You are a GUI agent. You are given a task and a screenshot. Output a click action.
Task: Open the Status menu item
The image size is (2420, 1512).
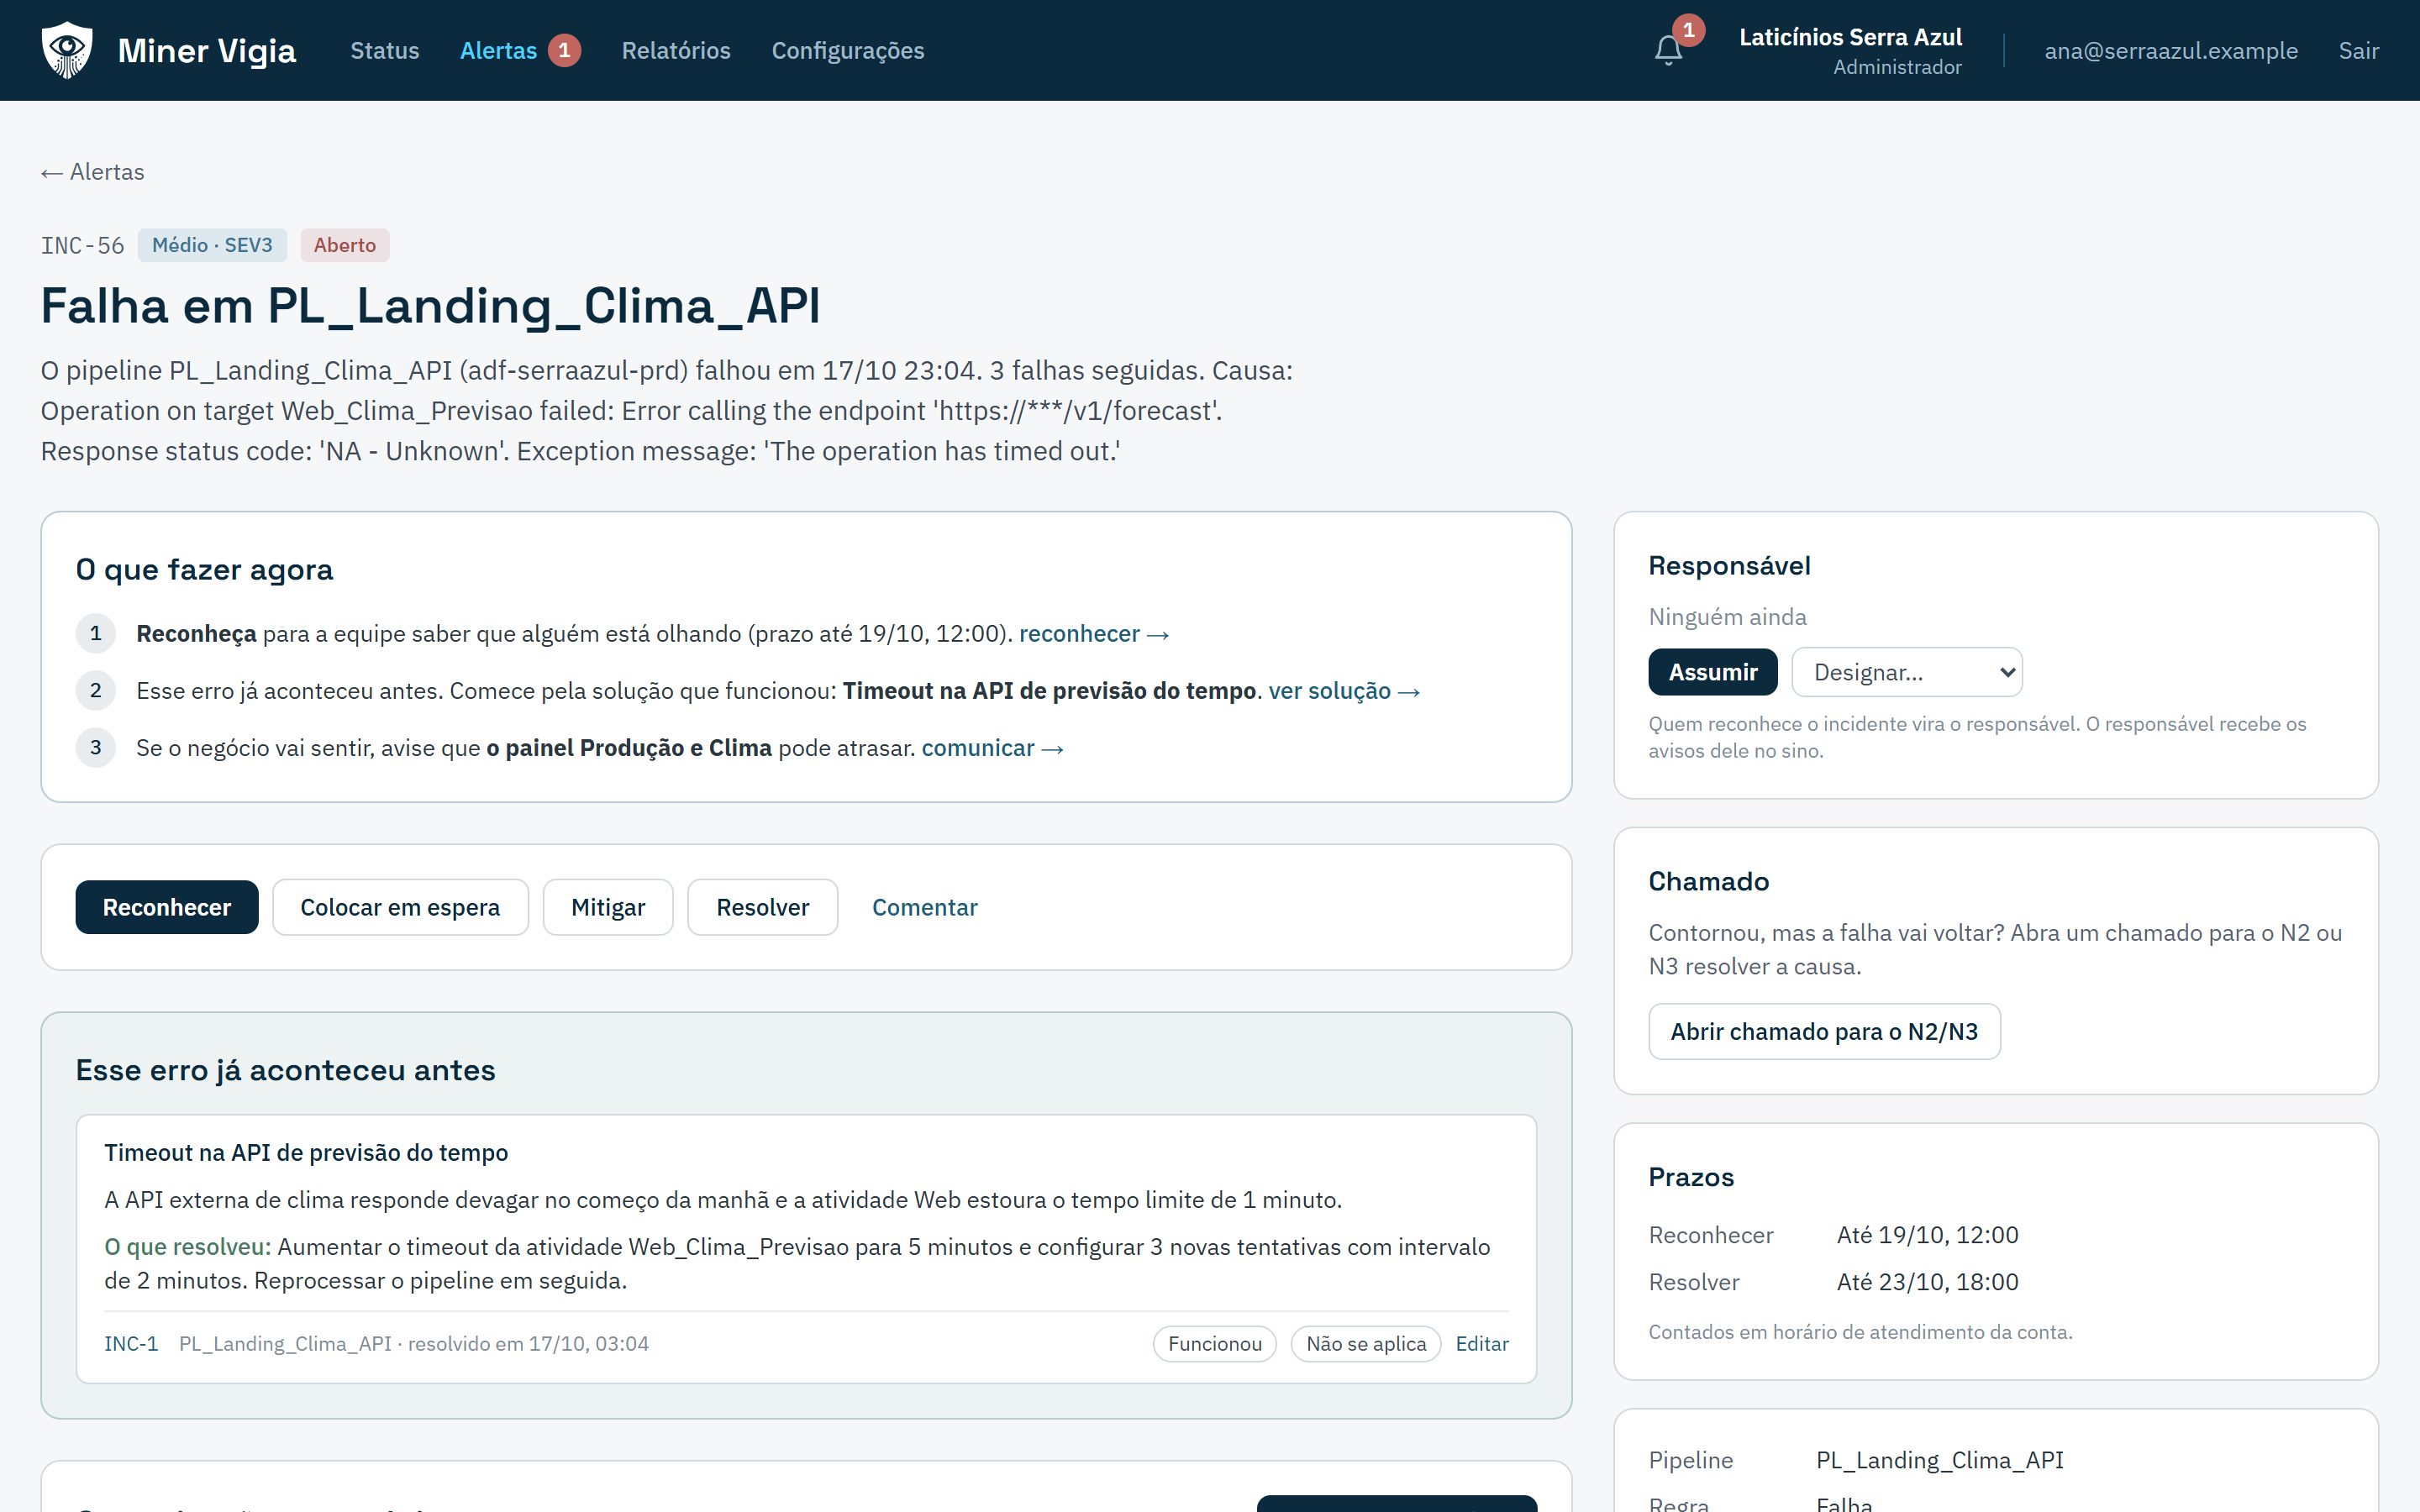click(x=384, y=50)
